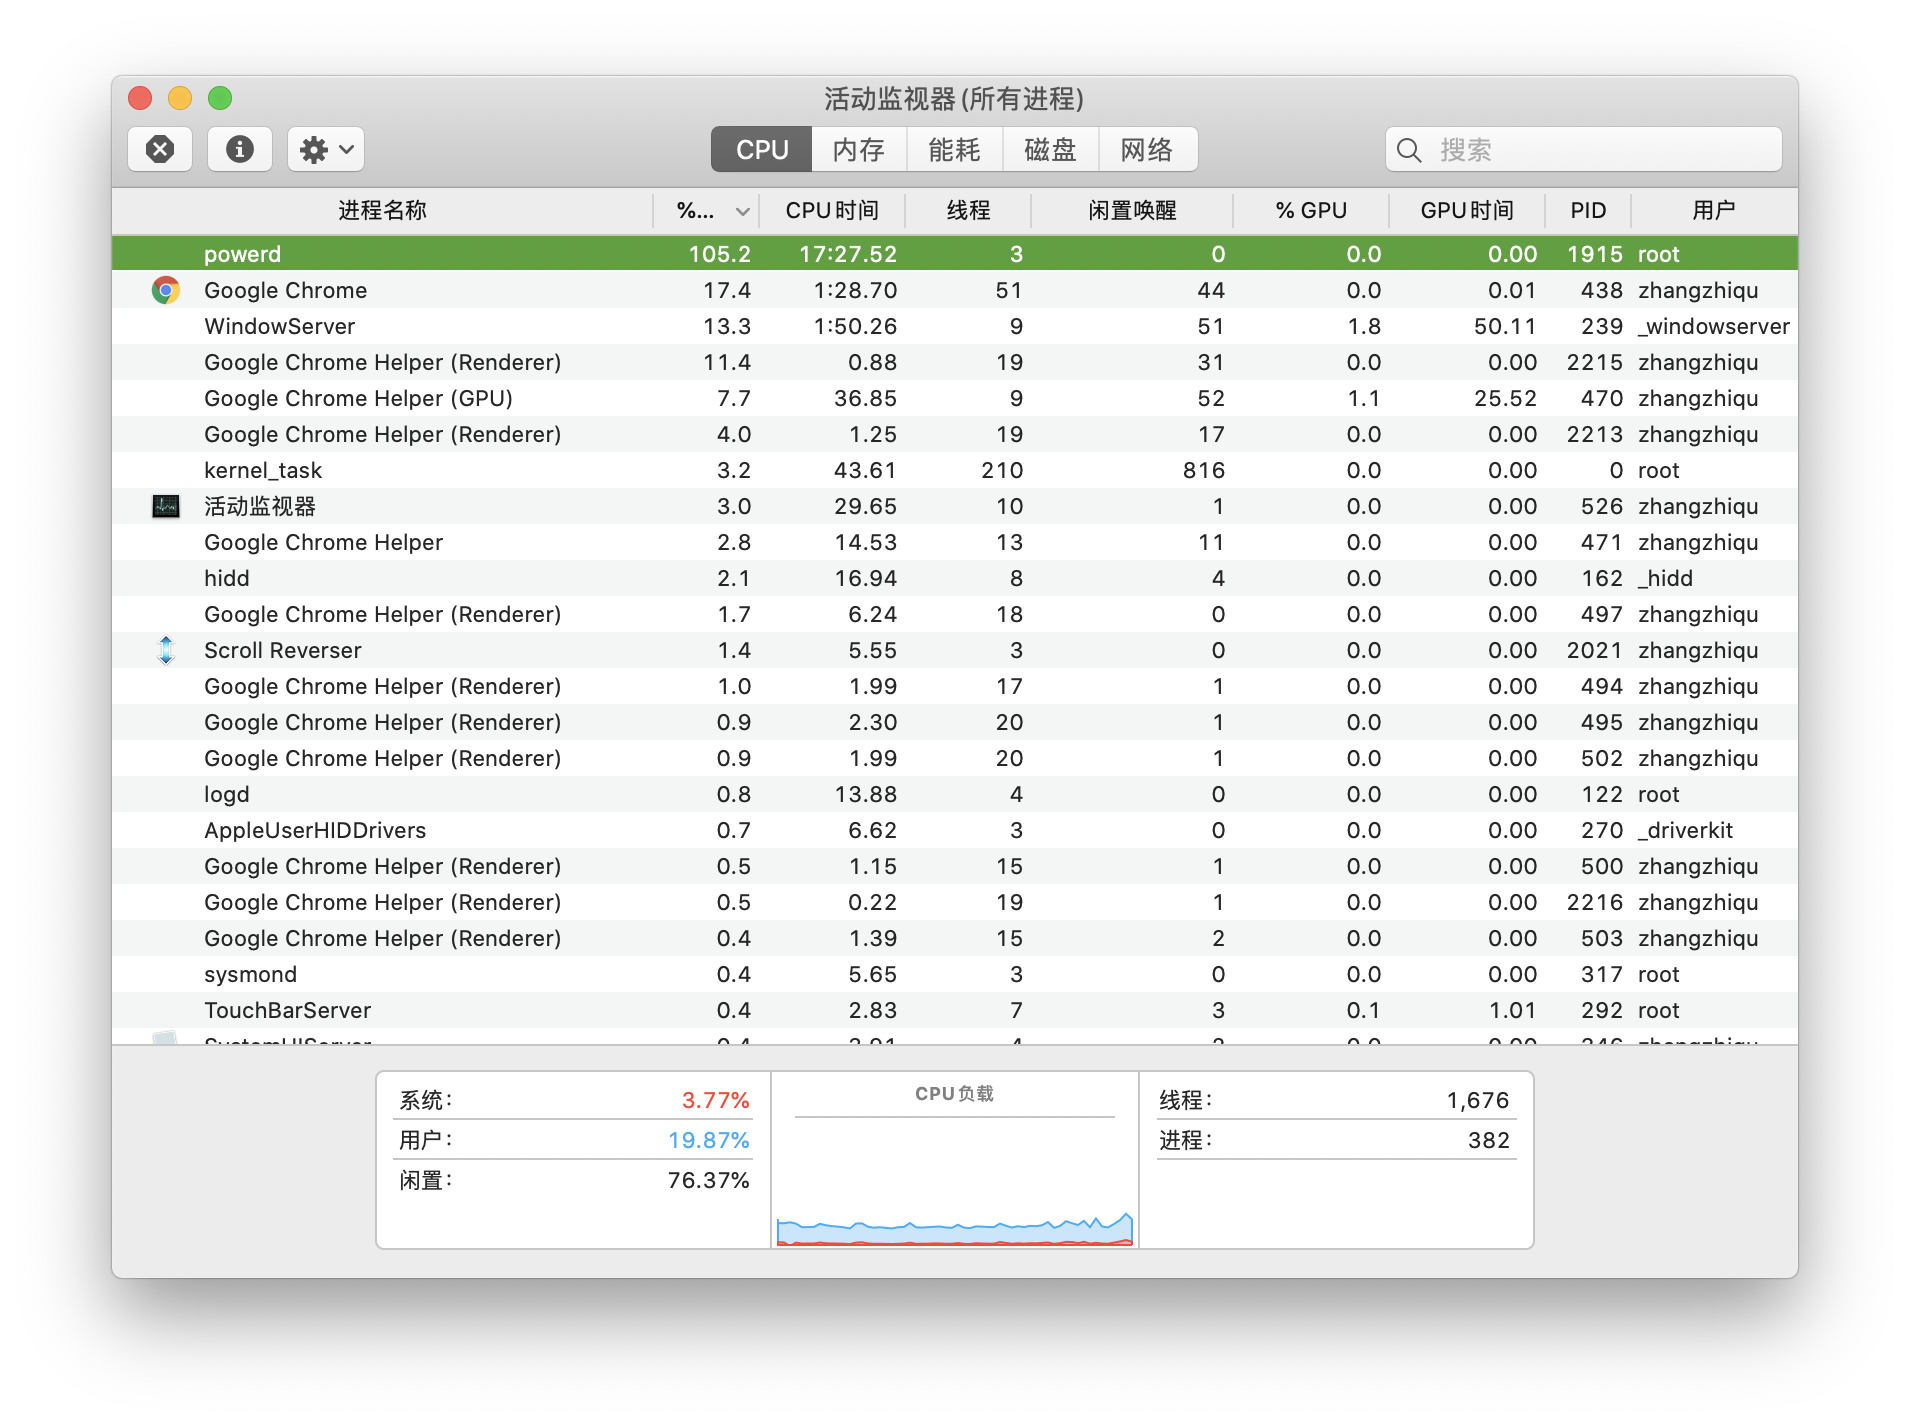
Task: Click in the 搜索 search field
Action: click(x=1600, y=150)
